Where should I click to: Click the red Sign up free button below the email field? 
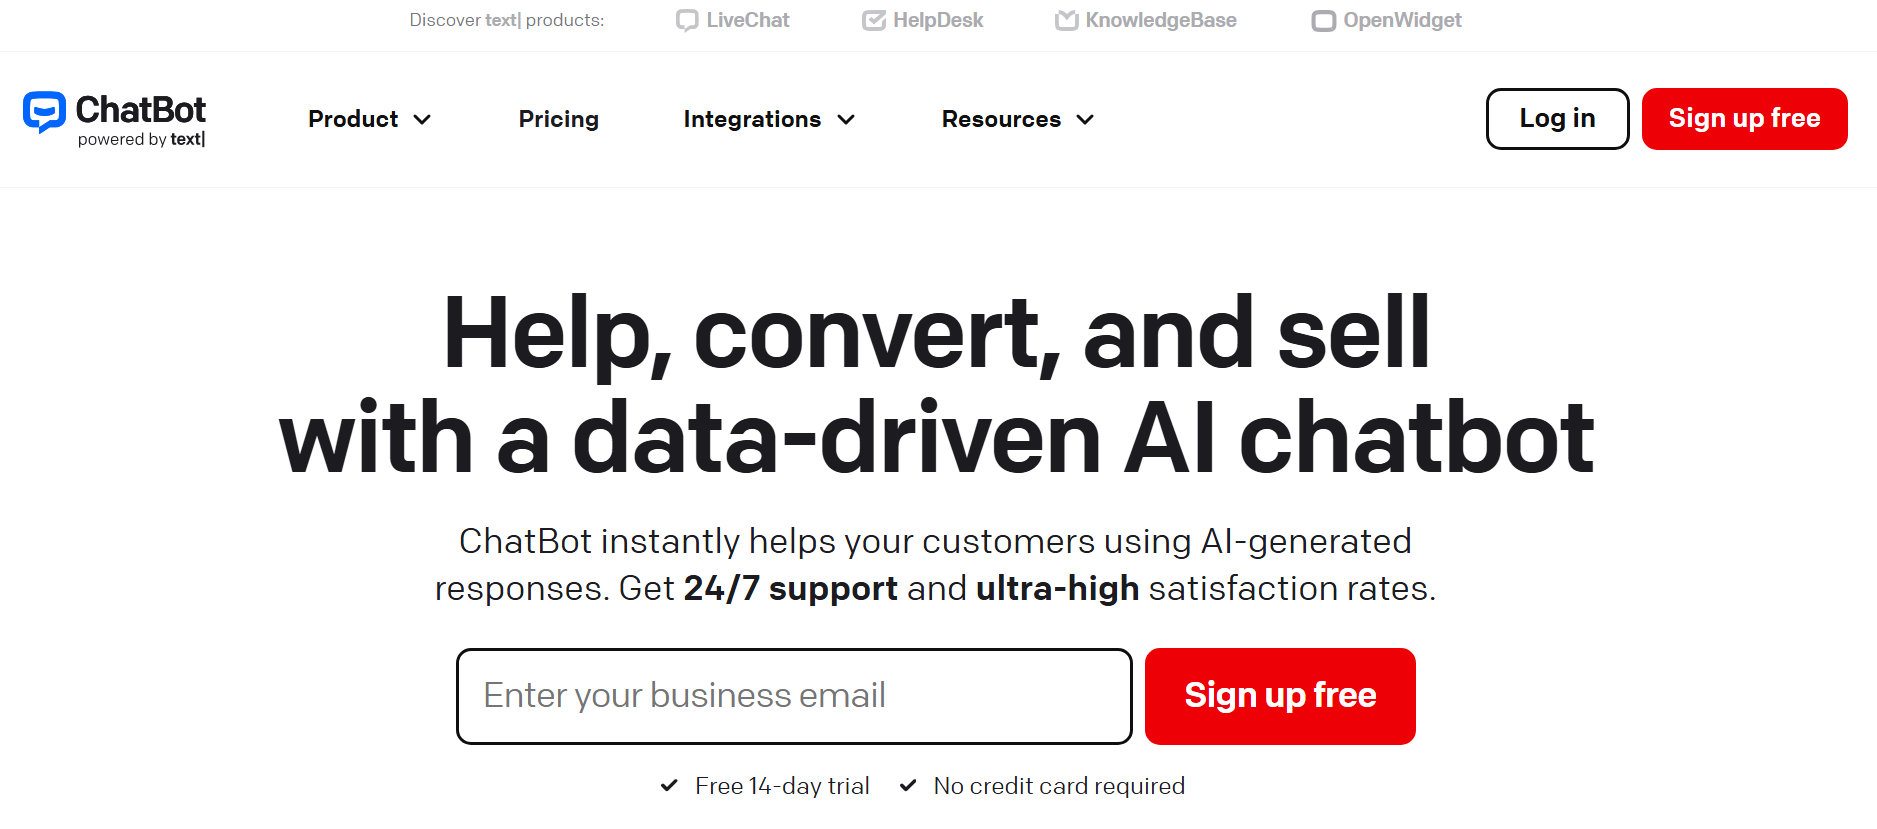point(1280,696)
